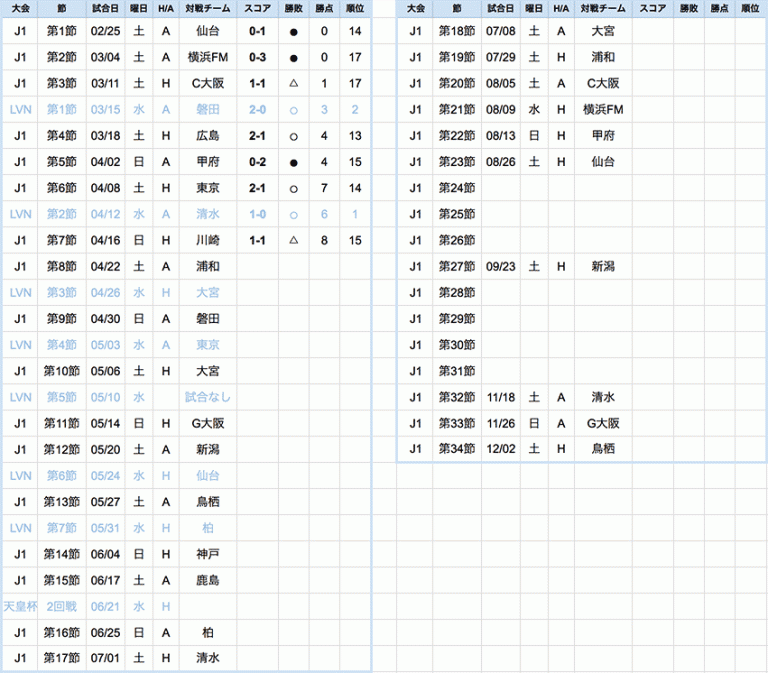Select the 天皇杯 competition cell
768x673 pixels.
[20, 606]
